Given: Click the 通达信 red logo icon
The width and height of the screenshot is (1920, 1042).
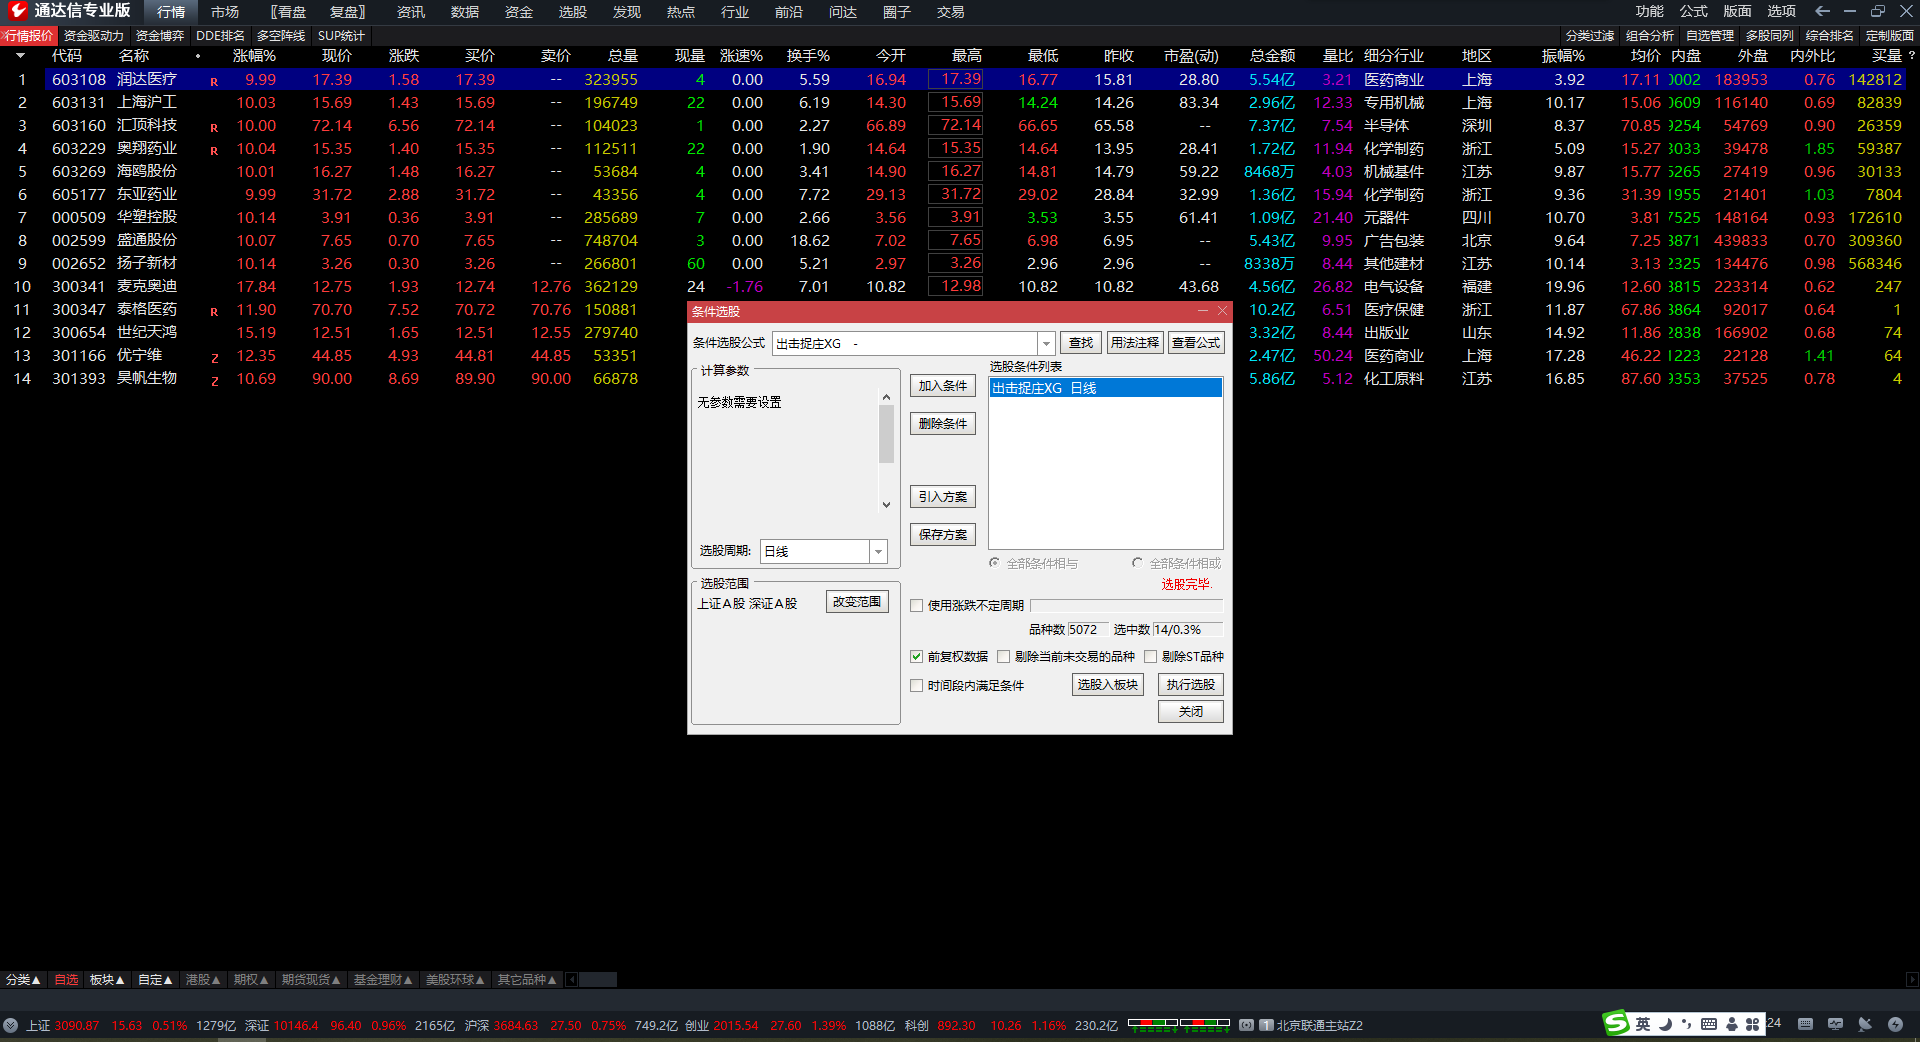Looking at the screenshot, I should coord(18,11).
